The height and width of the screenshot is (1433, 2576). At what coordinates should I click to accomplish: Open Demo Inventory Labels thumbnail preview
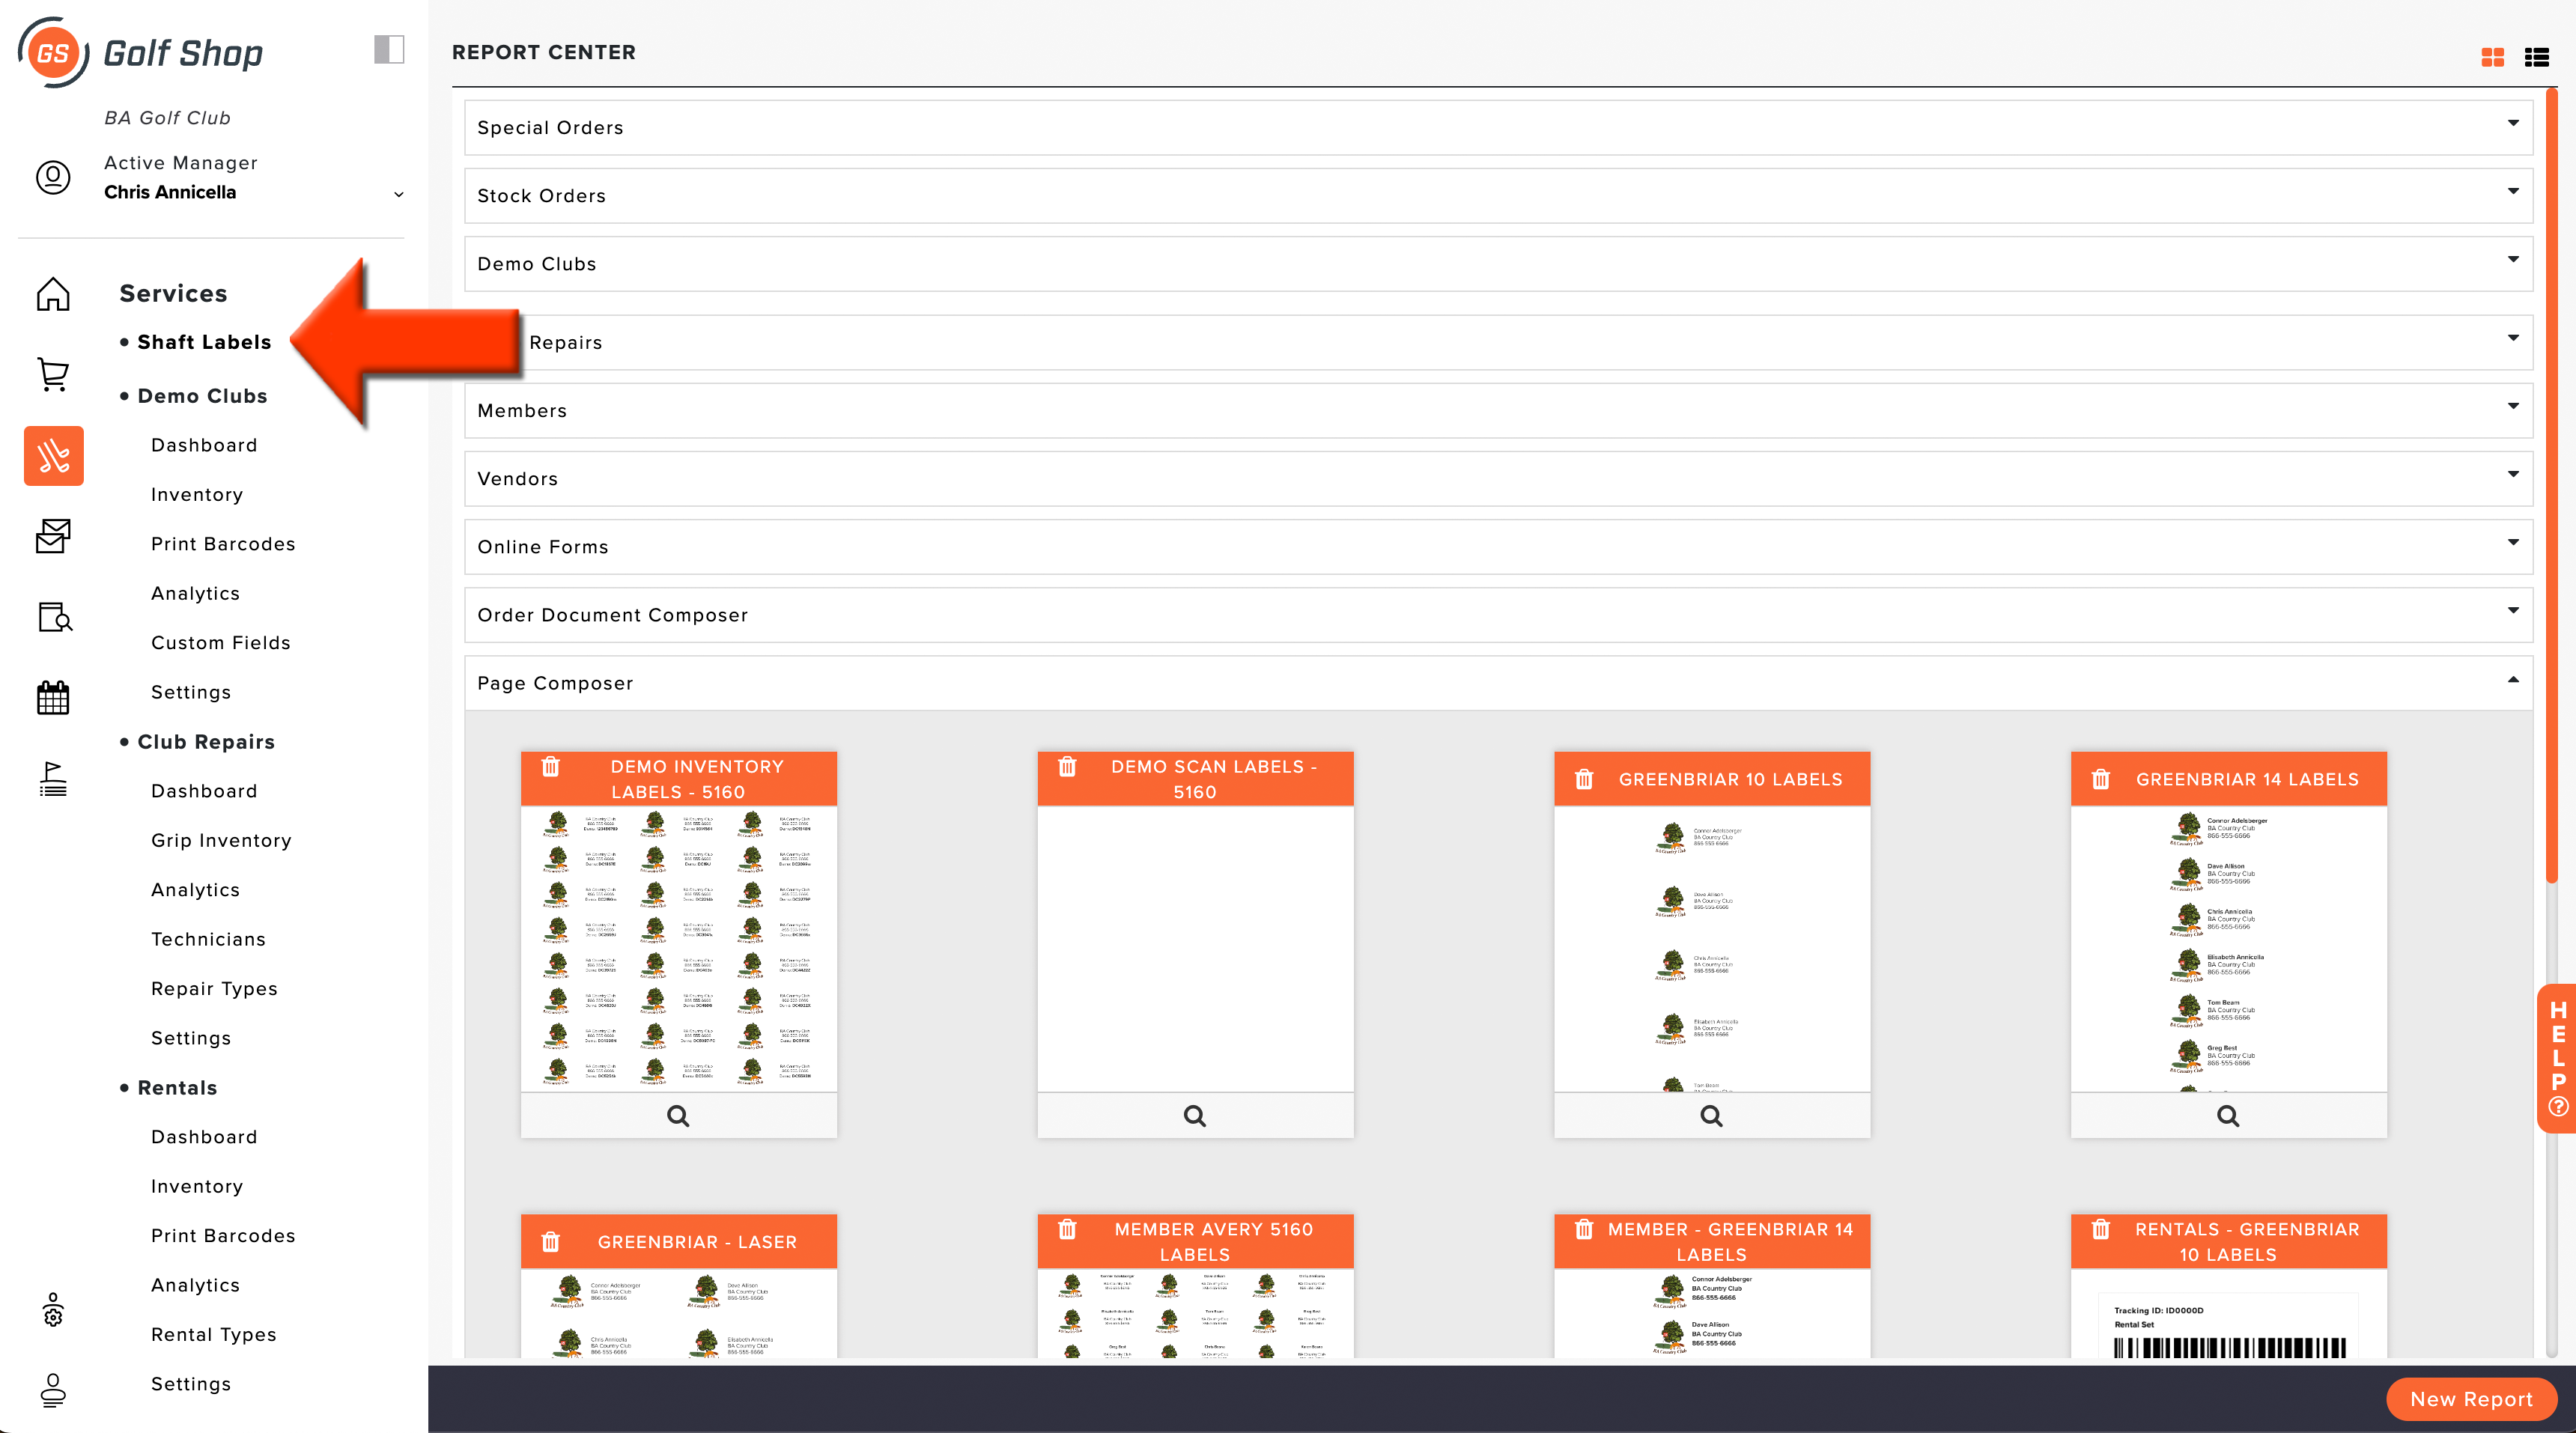click(678, 949)
